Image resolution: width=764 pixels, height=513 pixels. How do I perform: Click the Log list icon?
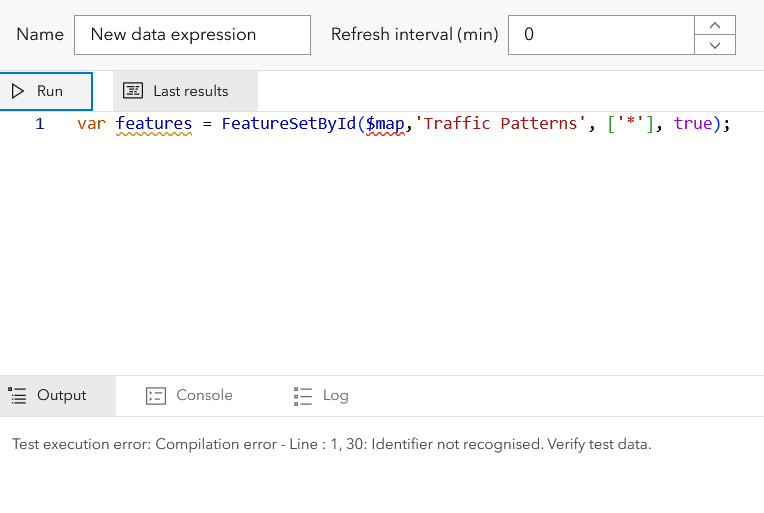pyautogui.click(x=303, y=396)
